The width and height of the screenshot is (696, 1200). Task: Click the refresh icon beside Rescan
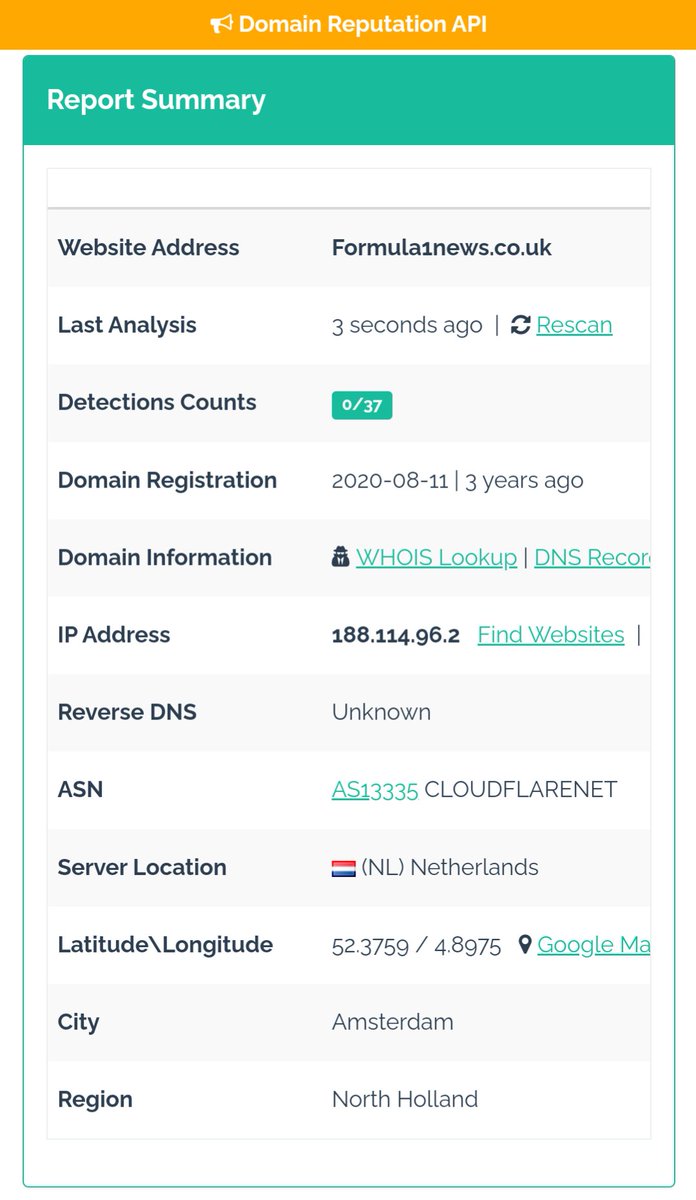click(520, 325)
